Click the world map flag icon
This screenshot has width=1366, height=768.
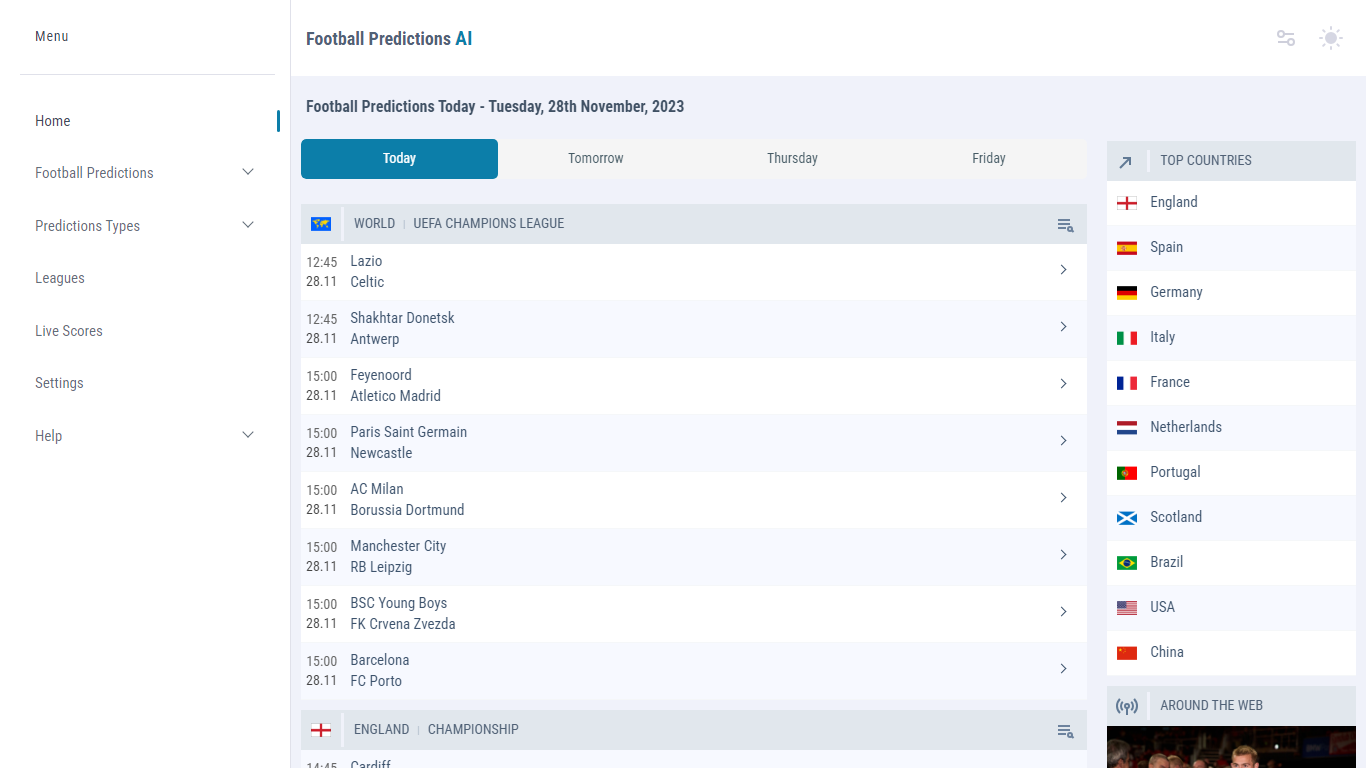pos(321,224)
